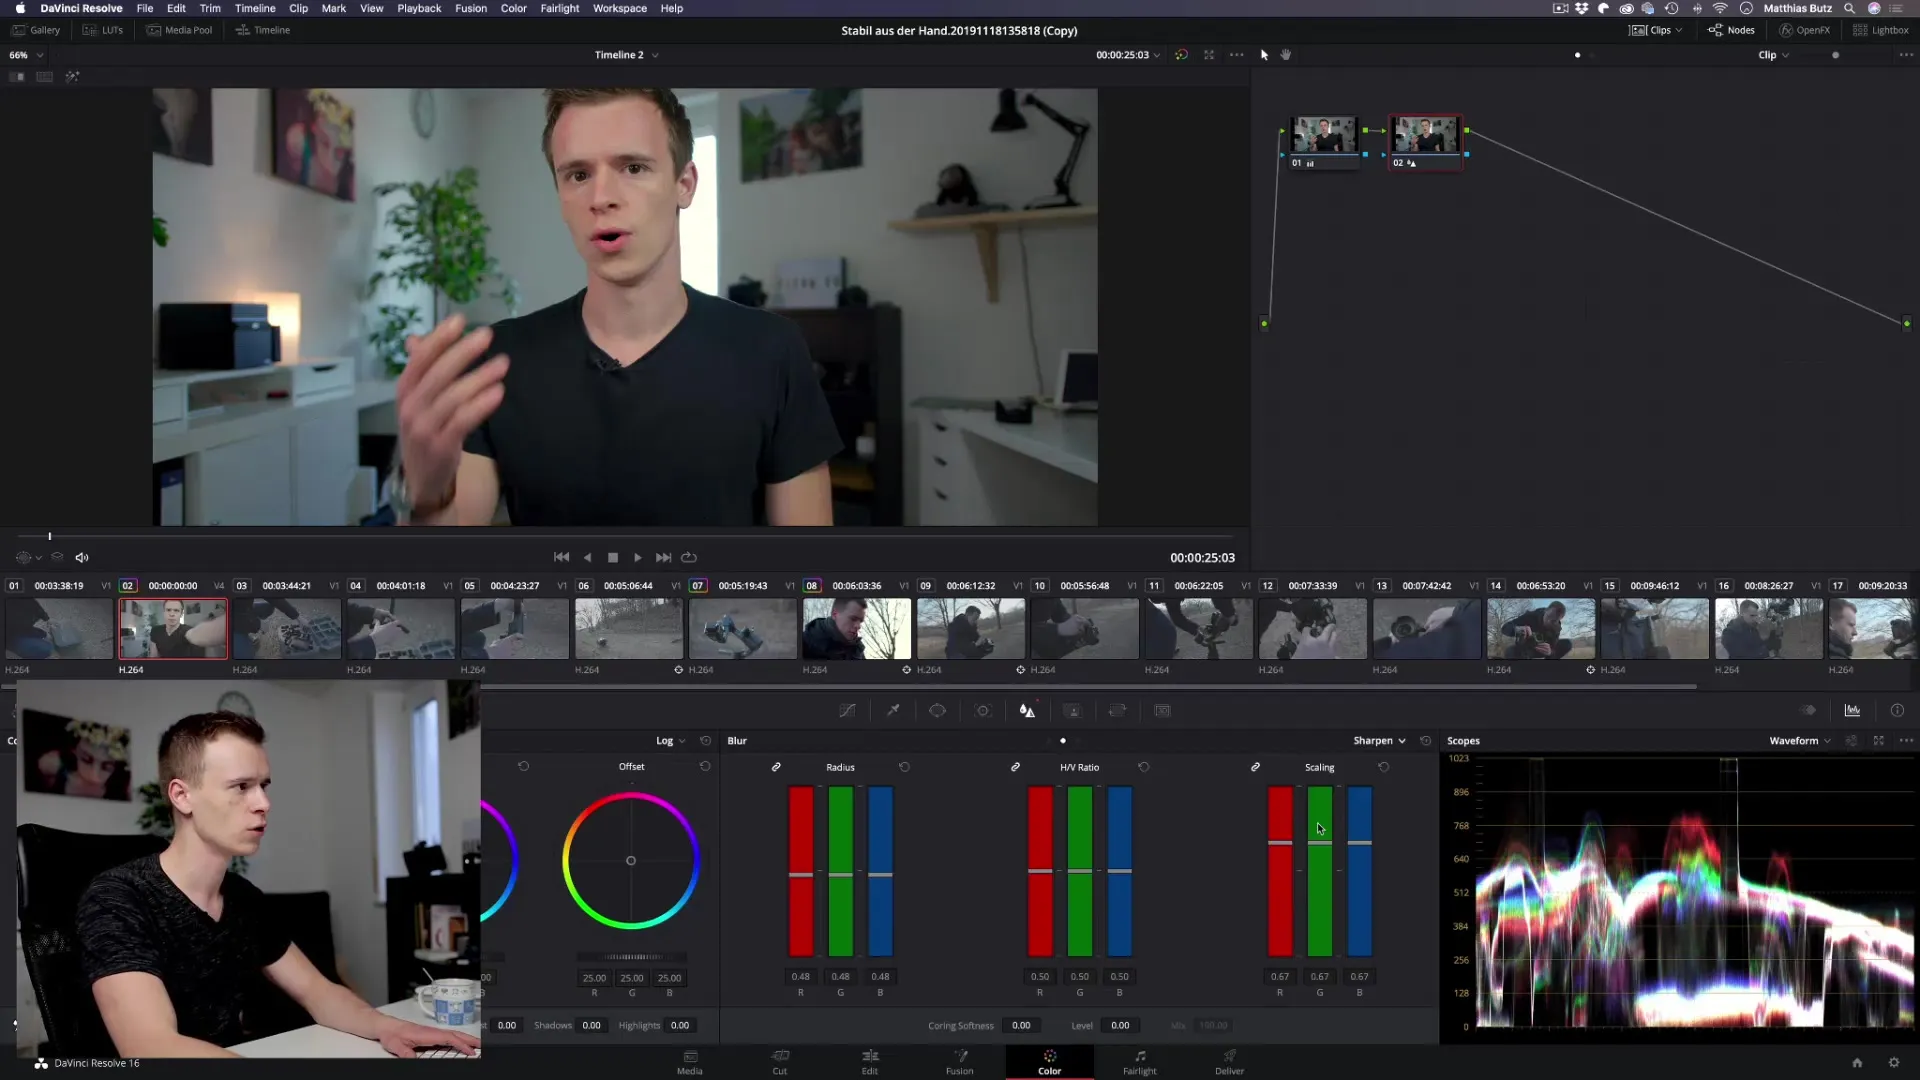Select the hand pan tool
This screenshot has width=1920, height=1080.
[x=1286, y=55]
